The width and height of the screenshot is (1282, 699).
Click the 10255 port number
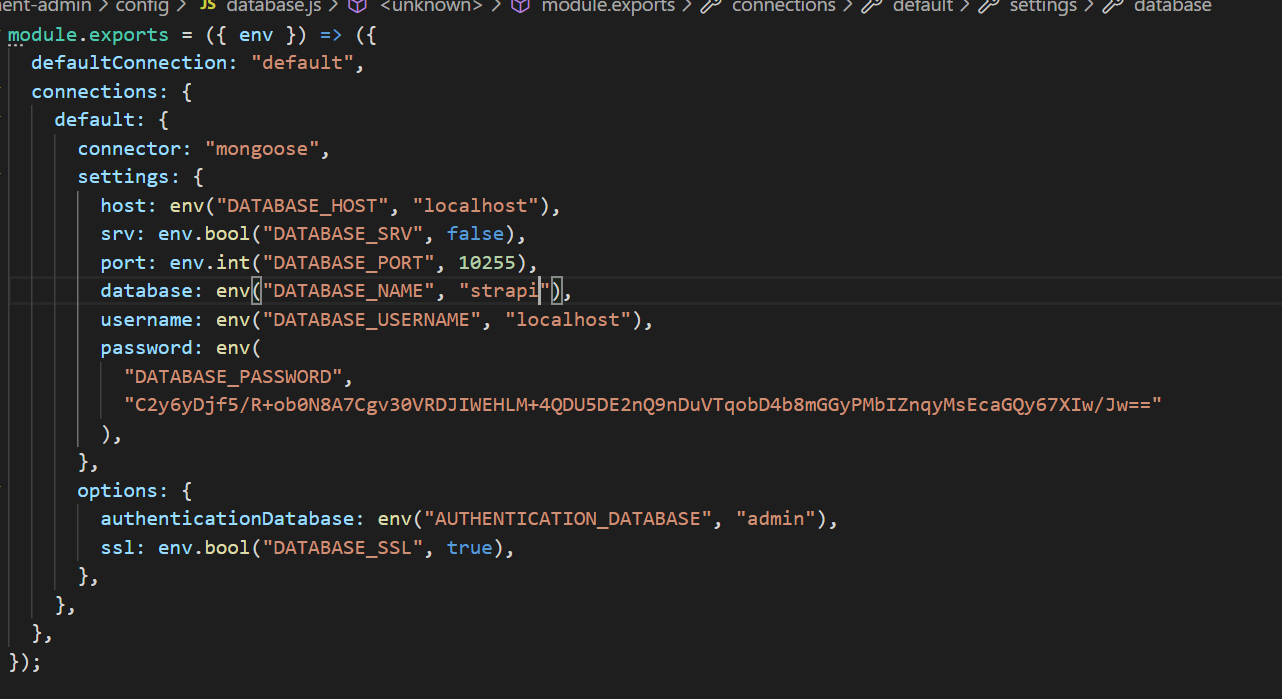[488, 263]
